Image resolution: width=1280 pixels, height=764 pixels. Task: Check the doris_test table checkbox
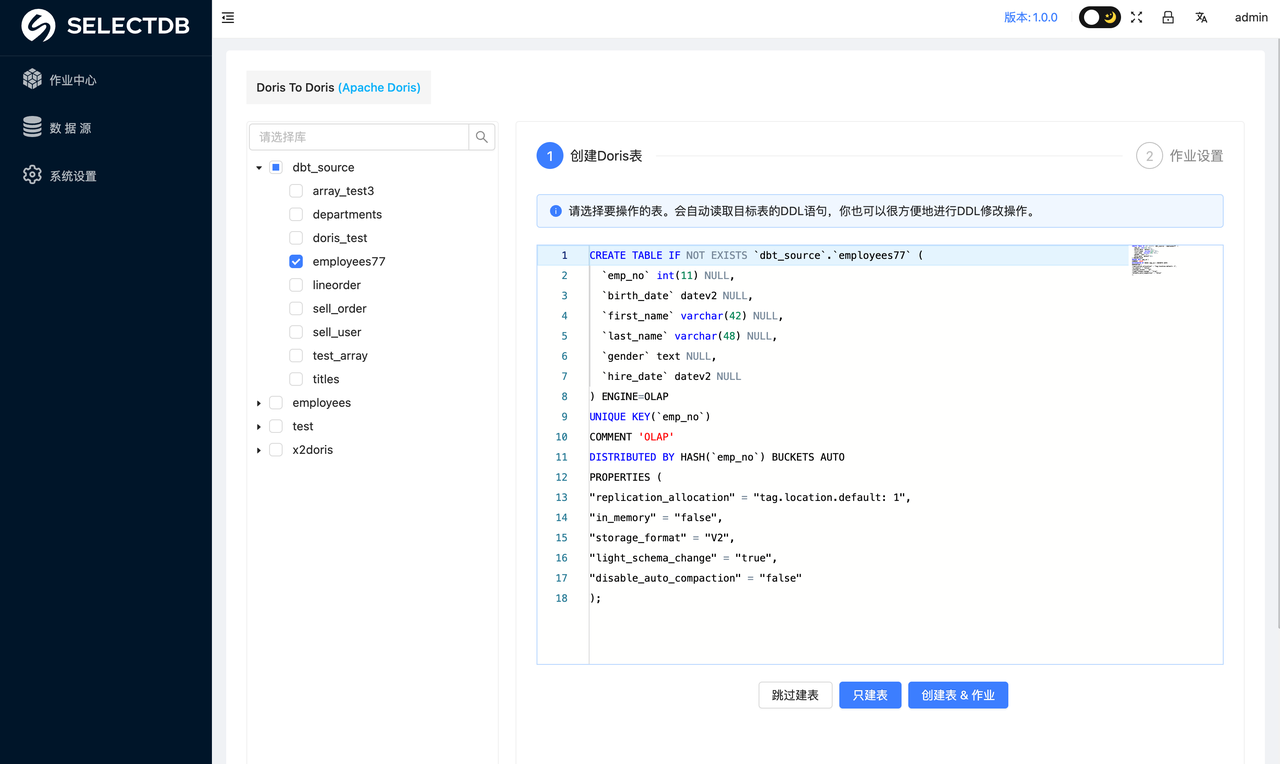click(x=296, y=238)
